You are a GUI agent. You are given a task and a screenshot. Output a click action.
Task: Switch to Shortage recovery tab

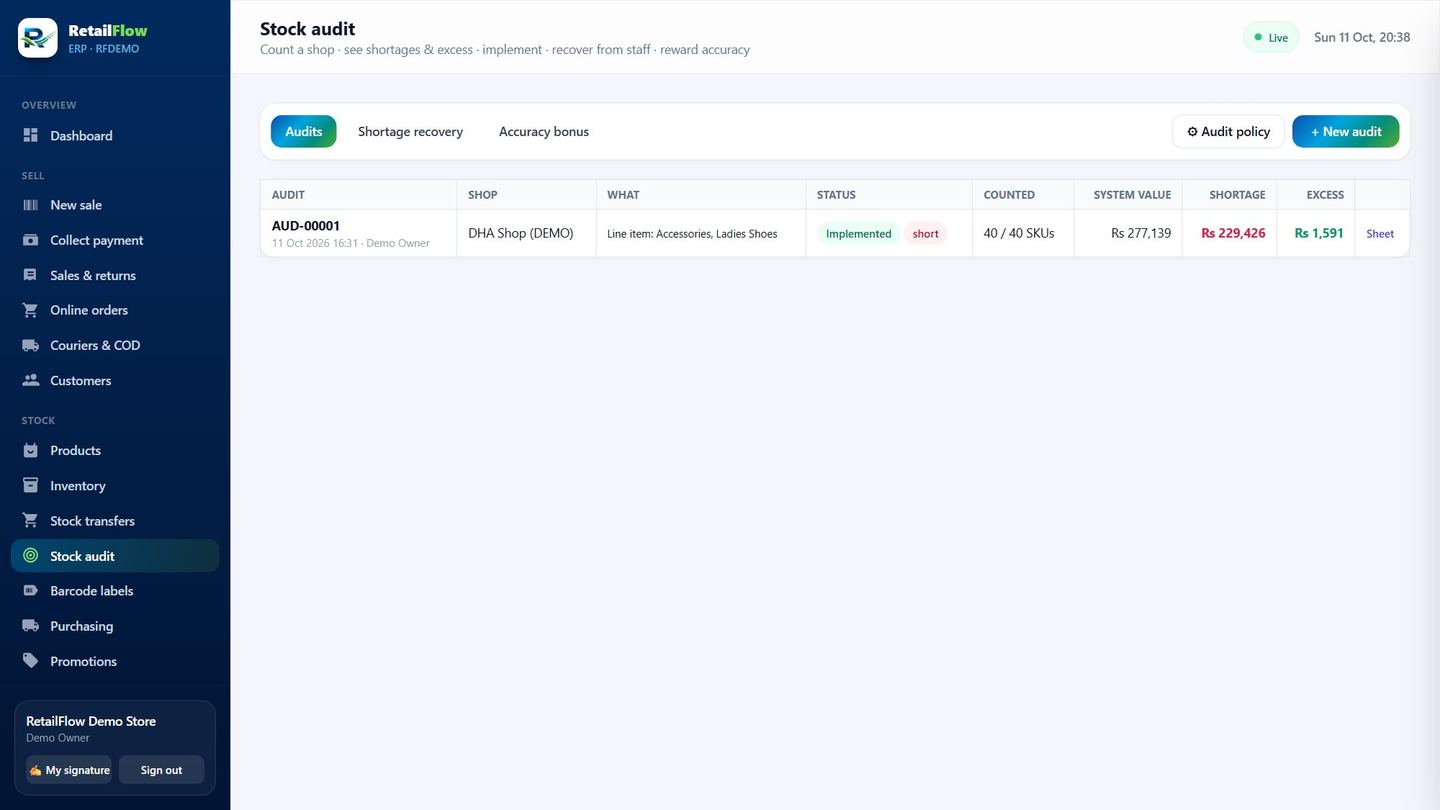click(410, 131)
